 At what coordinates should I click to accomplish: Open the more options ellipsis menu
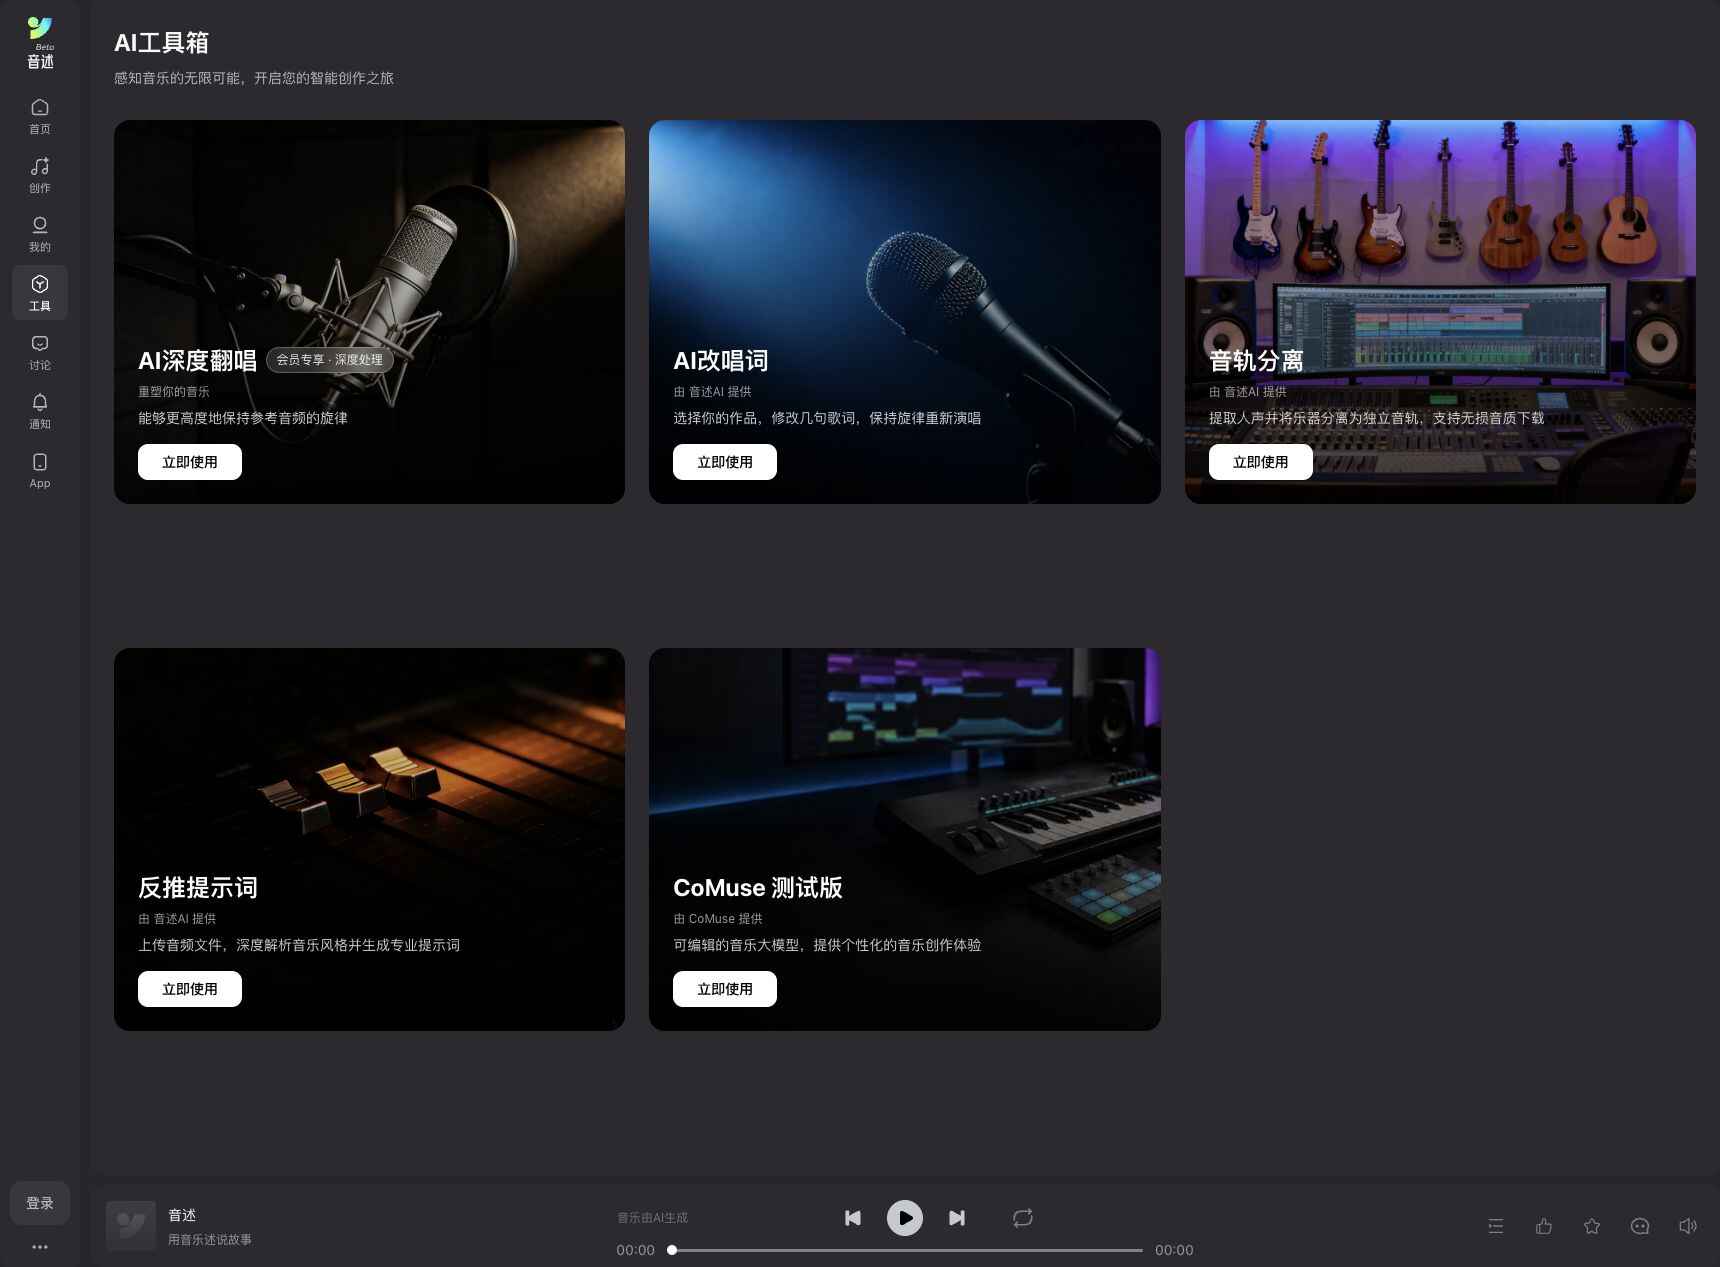40,1247
